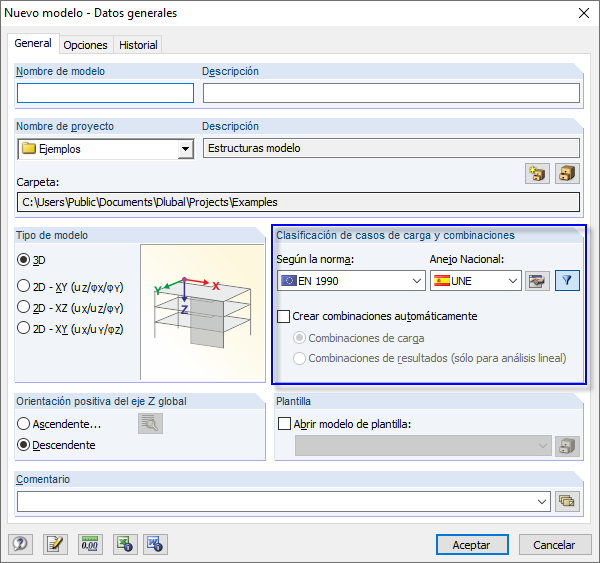Click the Cancelar button
This screenshot has width=600, height=563.
pos(555,545)
